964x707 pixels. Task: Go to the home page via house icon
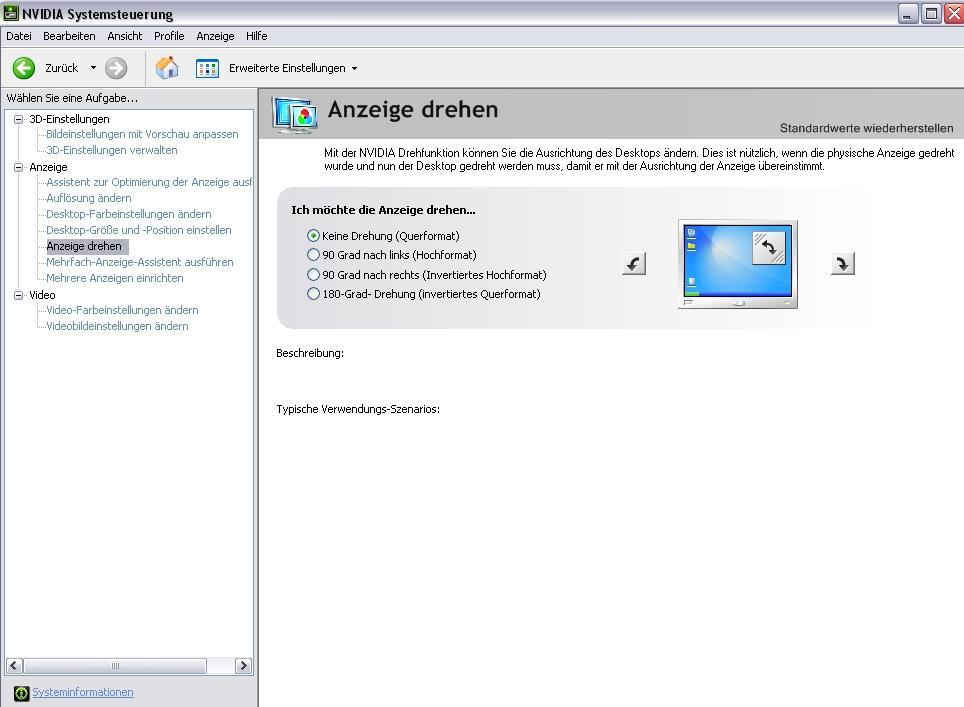(x=167, y=68)
